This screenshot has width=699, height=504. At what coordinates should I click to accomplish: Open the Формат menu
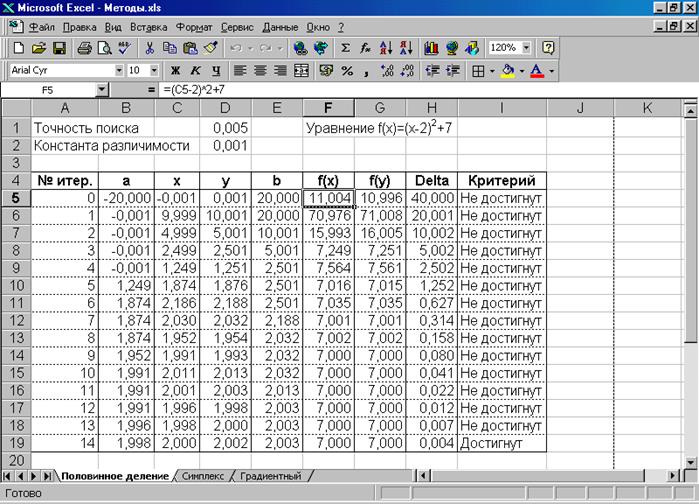(194, 27)
